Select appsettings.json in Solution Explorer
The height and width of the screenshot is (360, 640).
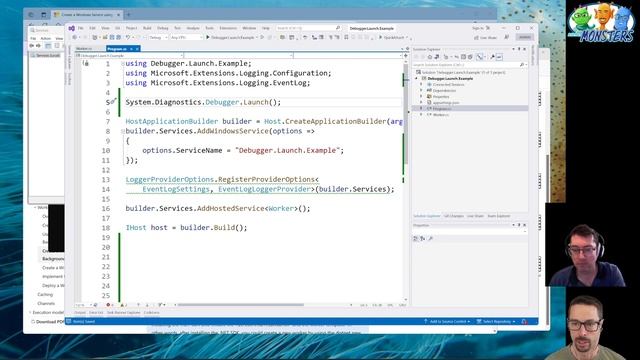click(x=446, y=103)
